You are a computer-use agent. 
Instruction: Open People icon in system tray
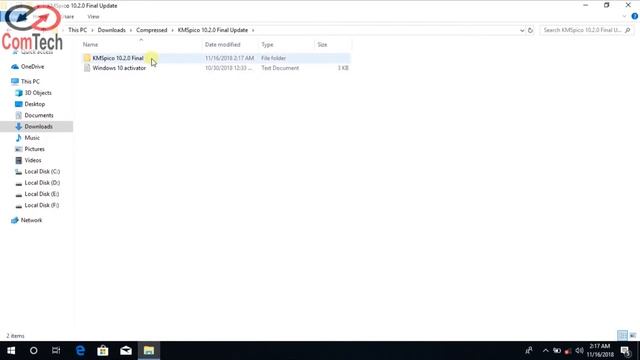pos(529,351)
